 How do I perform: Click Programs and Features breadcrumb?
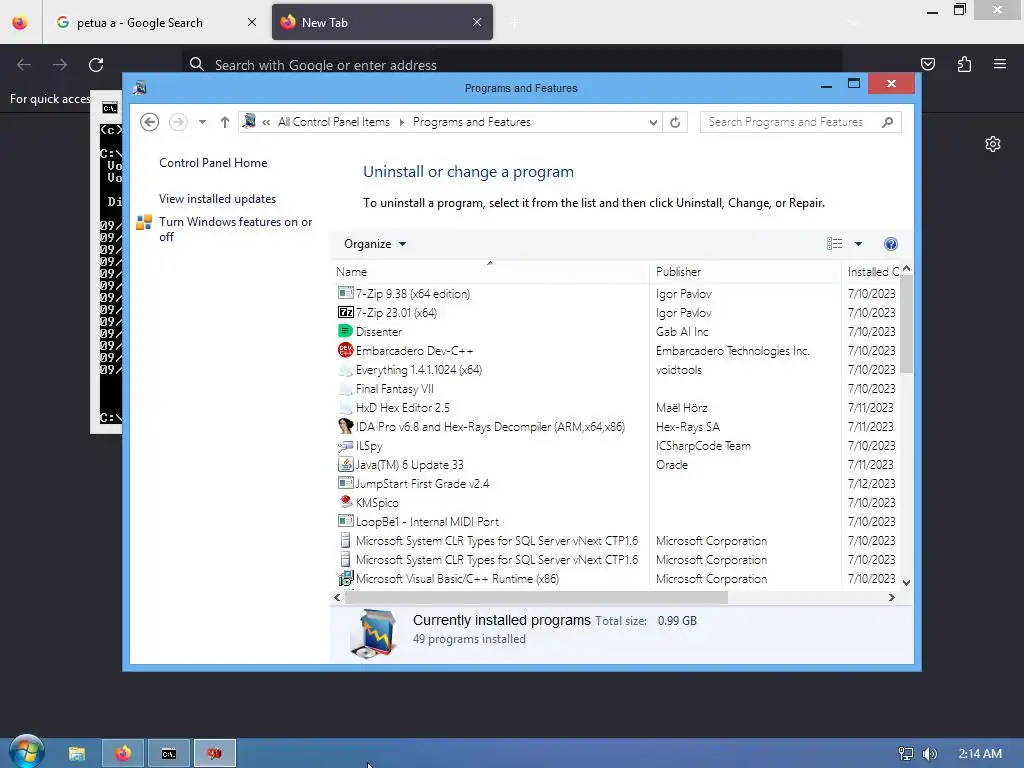472,122
